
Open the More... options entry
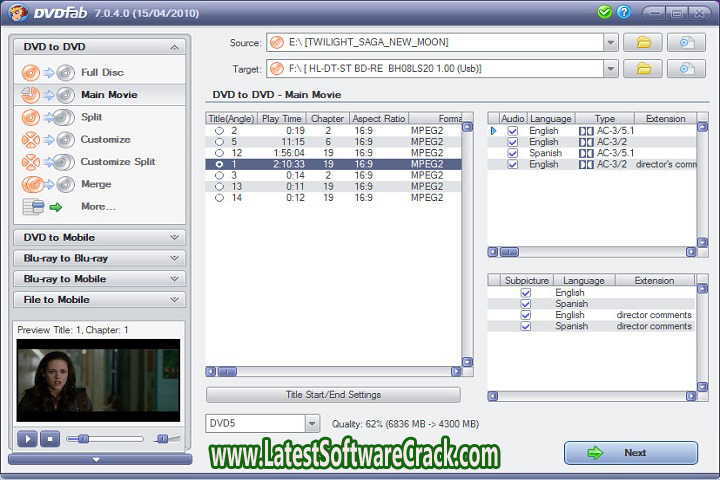click(98, 206)
